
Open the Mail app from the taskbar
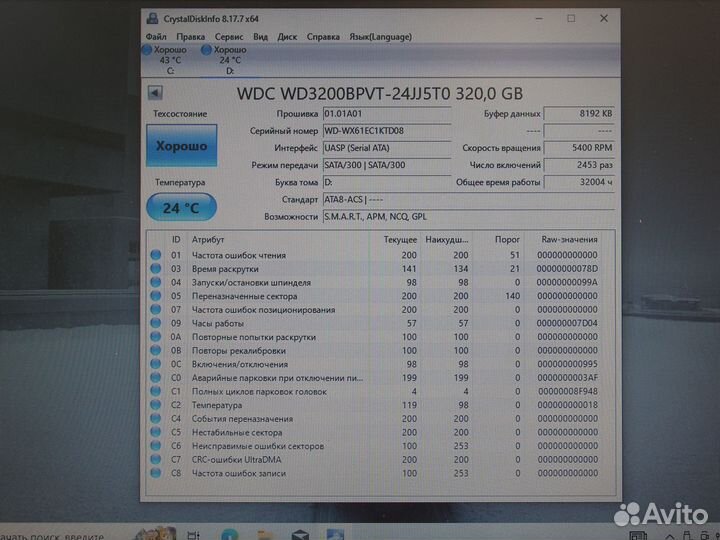coord(300,535)
